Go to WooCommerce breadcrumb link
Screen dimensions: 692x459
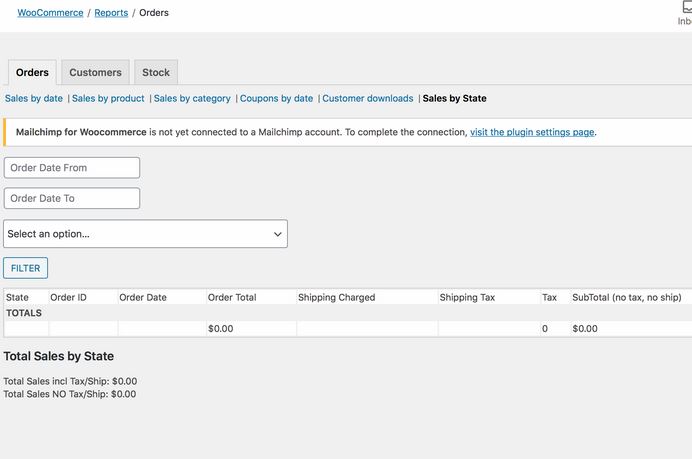pos(50,13)
